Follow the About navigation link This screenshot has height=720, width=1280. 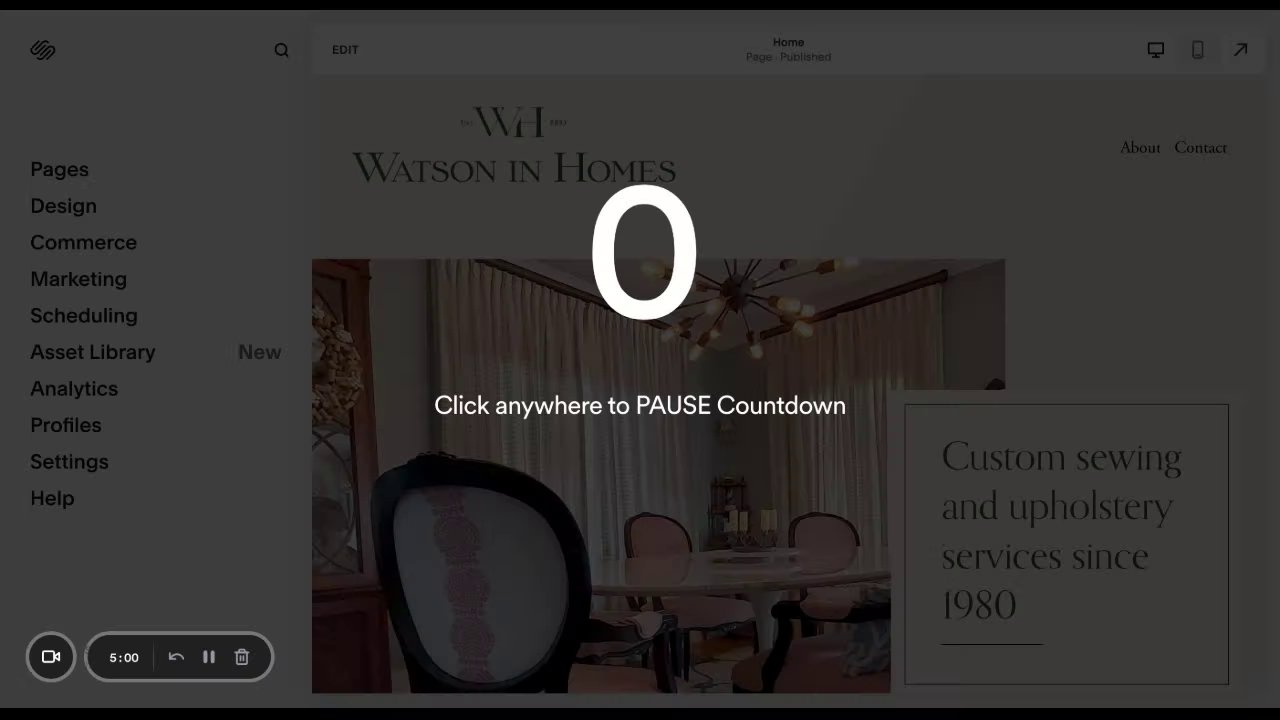click(1140, 147)
